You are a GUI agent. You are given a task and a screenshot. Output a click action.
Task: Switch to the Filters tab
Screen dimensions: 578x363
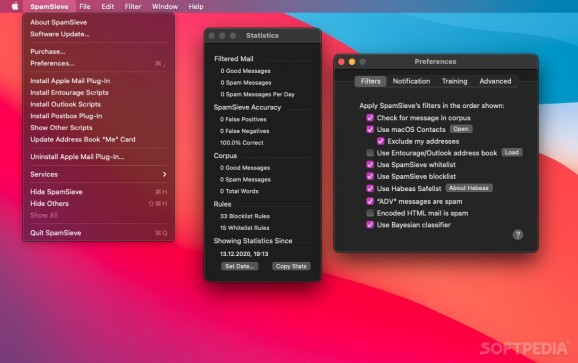coord(370,81)
